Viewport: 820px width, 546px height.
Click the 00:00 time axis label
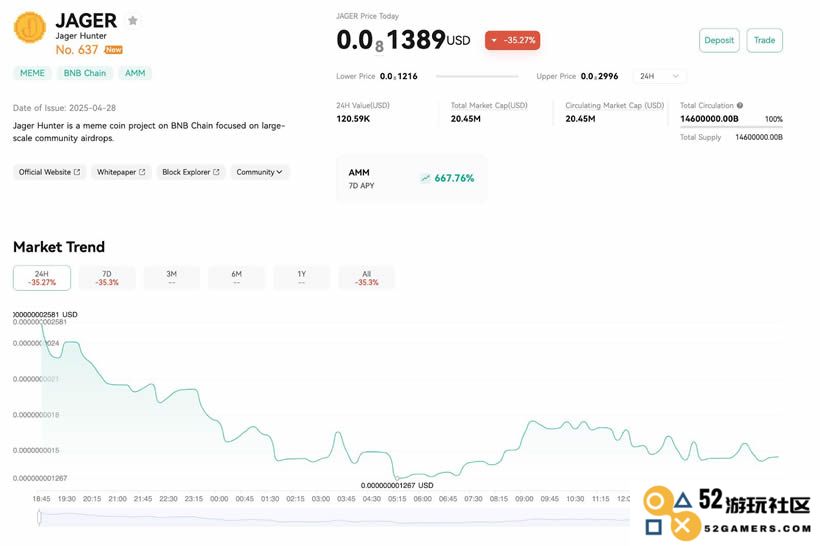tap(219, 499)
